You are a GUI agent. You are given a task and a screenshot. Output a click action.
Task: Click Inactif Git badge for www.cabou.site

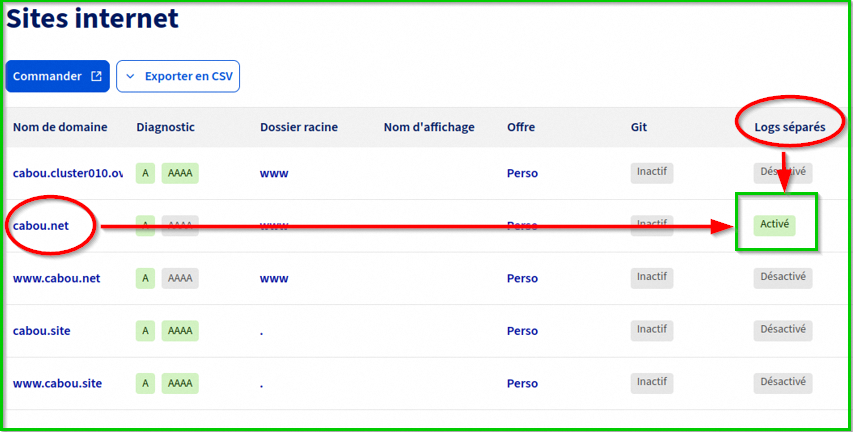coord(652,382)
